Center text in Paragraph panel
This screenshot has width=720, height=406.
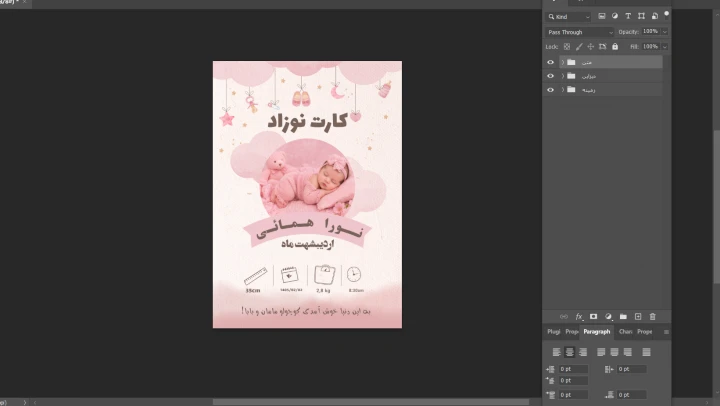569,352
